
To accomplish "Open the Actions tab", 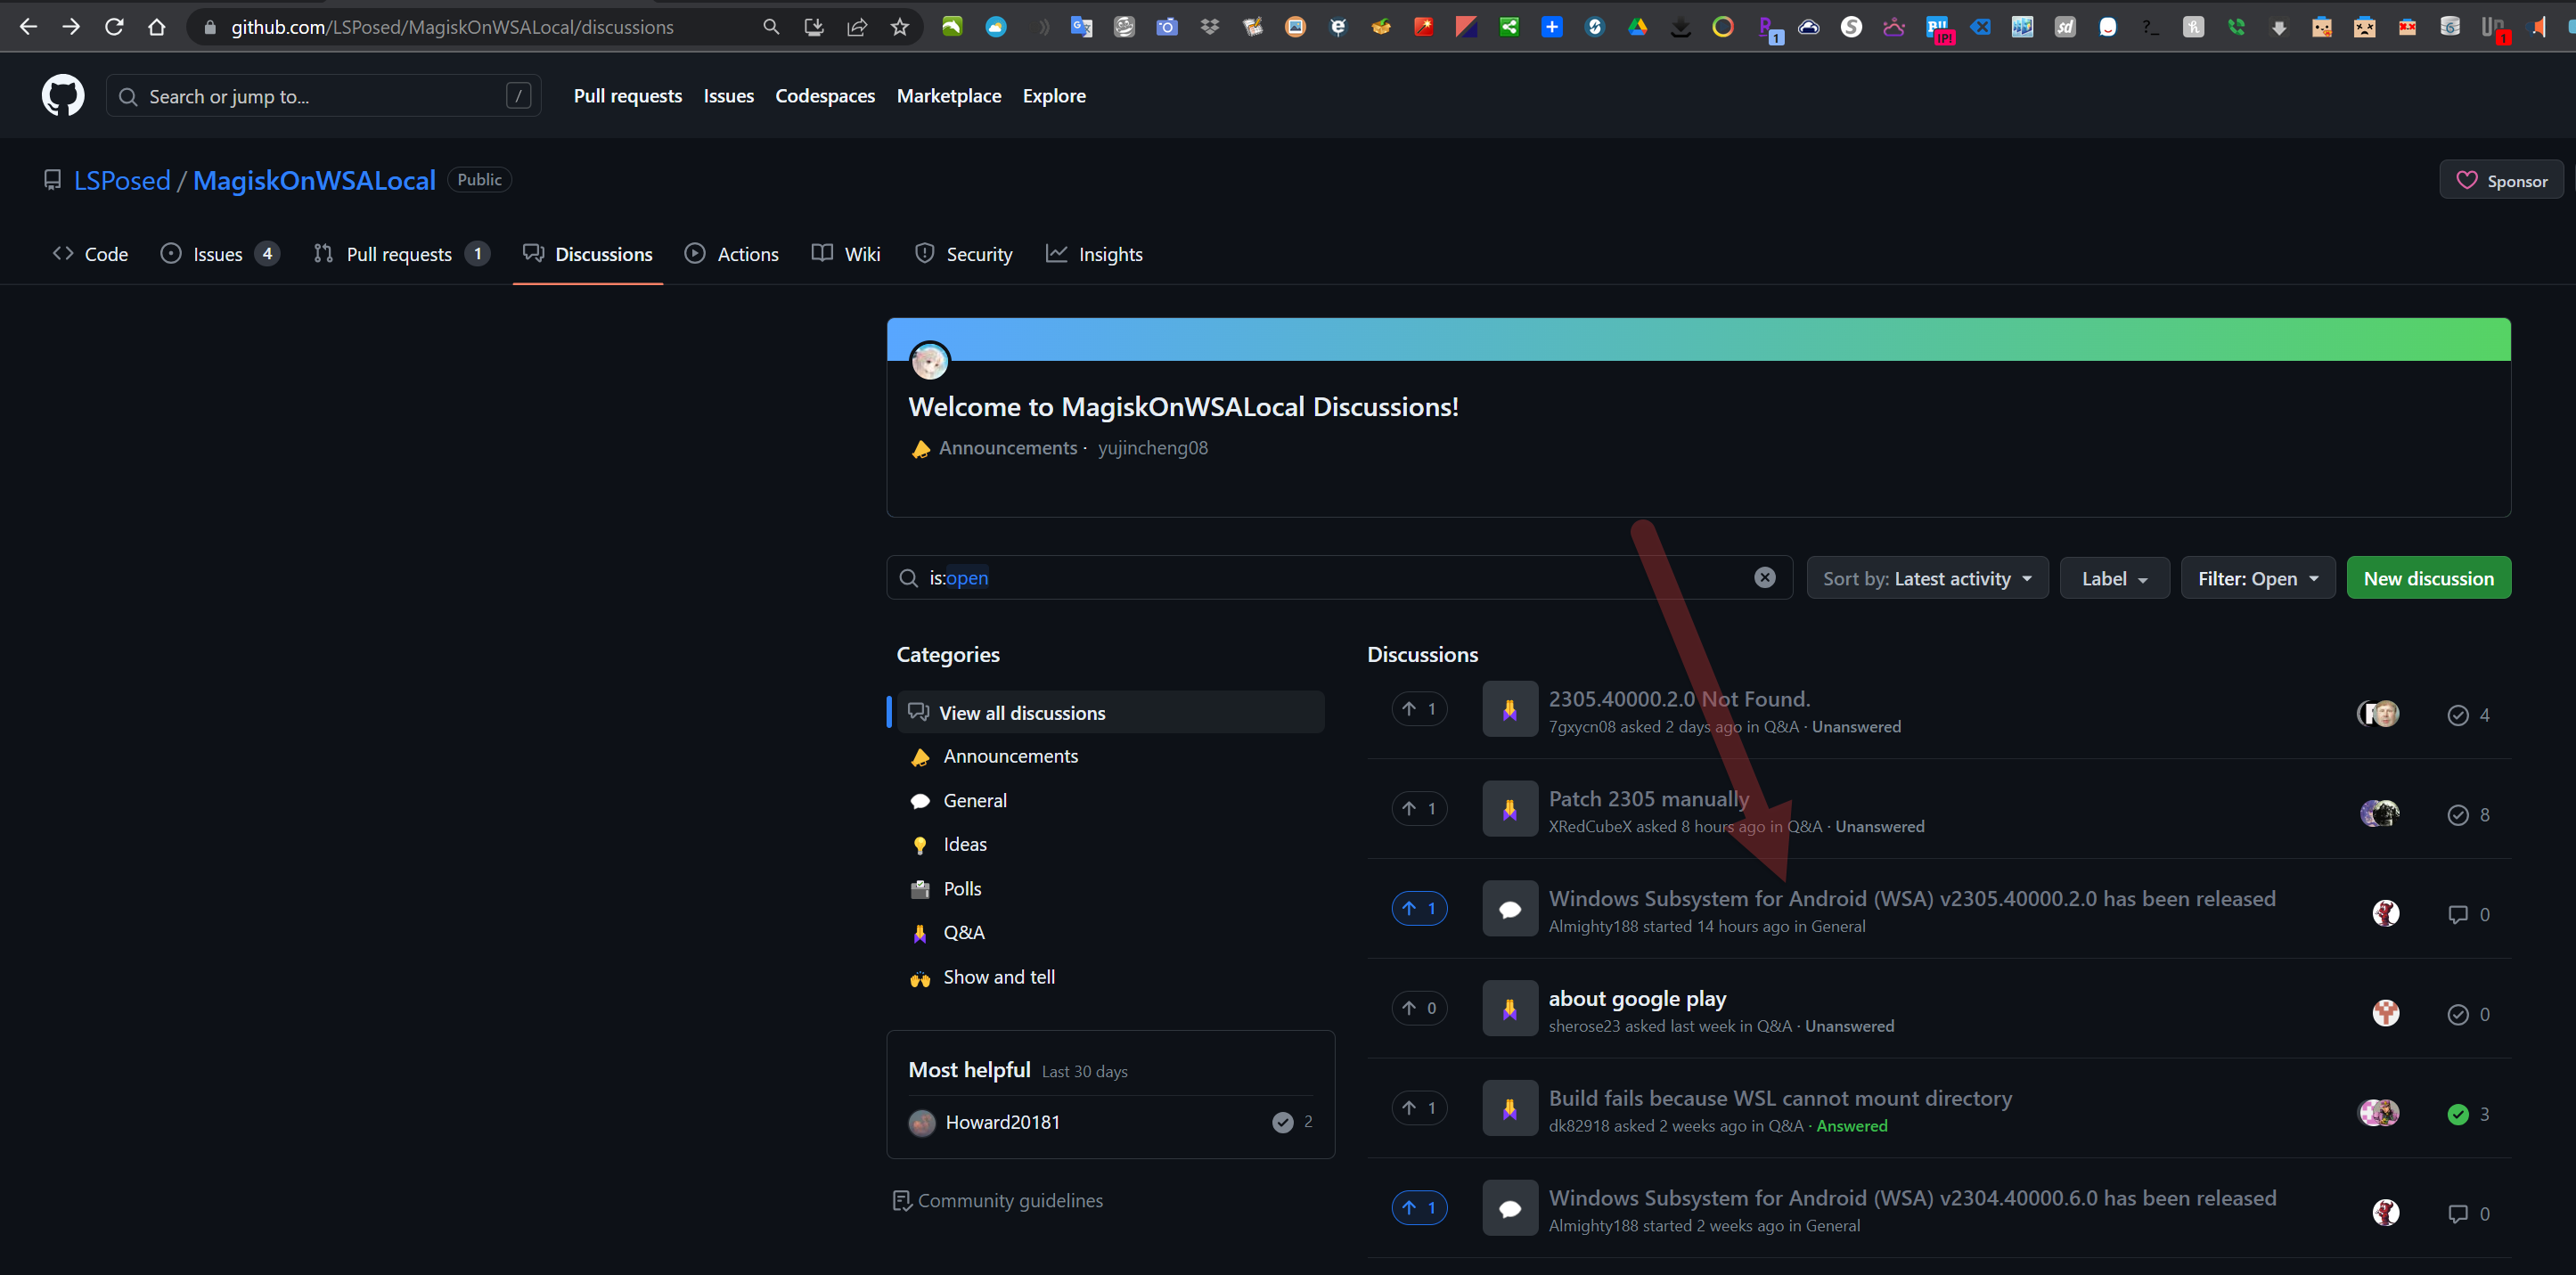I will tap(732, 254).
